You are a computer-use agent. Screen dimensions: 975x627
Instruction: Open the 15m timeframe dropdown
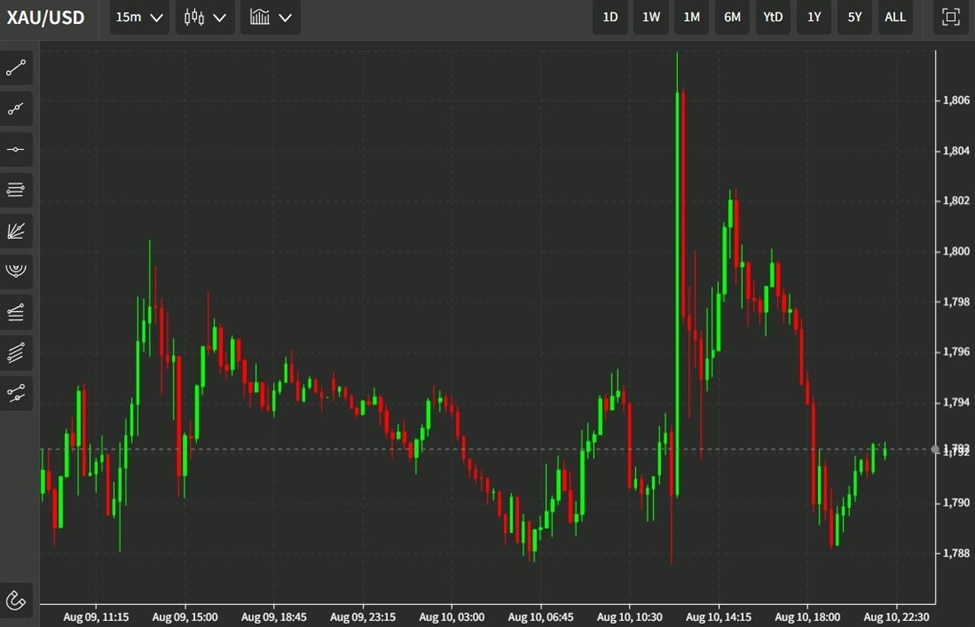pyautogui.click(x=138, y=17)
